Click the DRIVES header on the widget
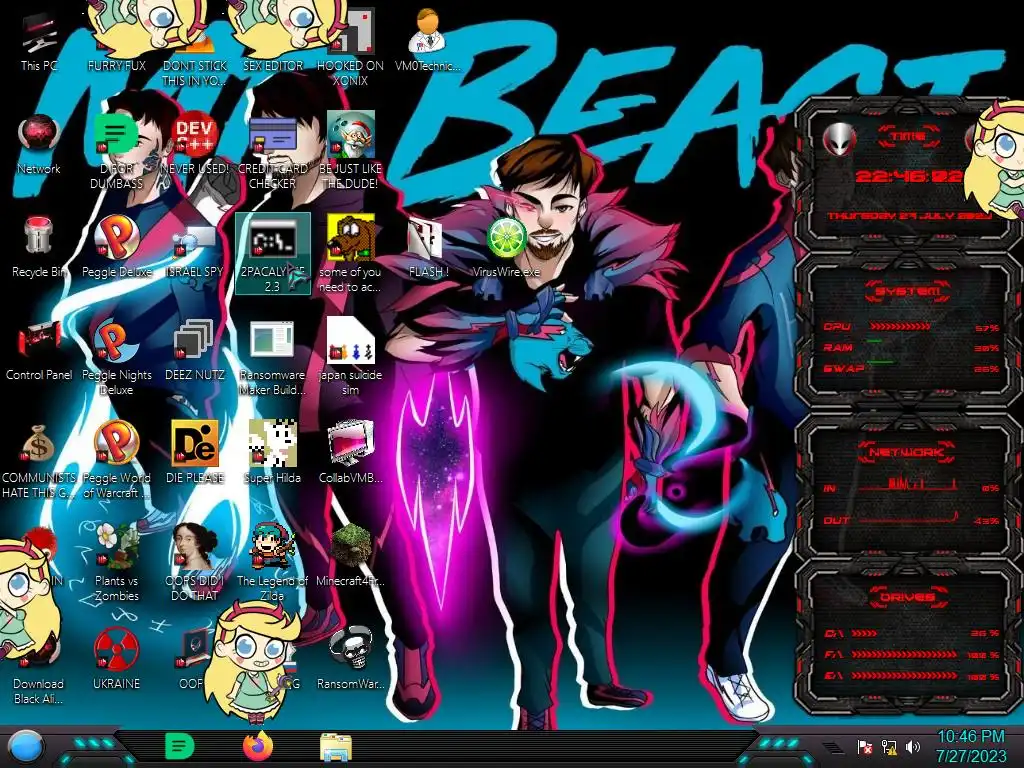Image resolution: width=1024 pixels, height=768 pixels. tap(908, 597)
